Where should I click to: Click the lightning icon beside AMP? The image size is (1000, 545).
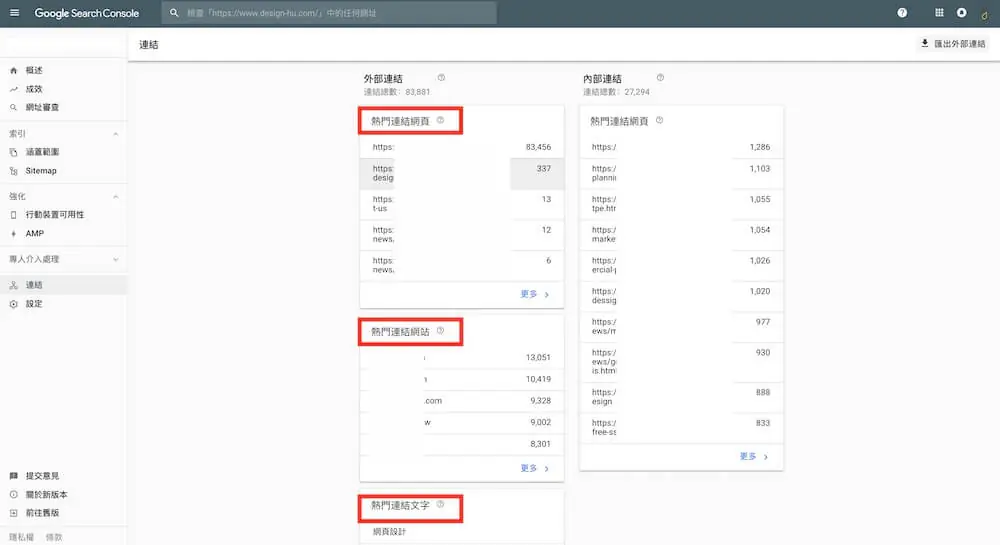point(13,234)
